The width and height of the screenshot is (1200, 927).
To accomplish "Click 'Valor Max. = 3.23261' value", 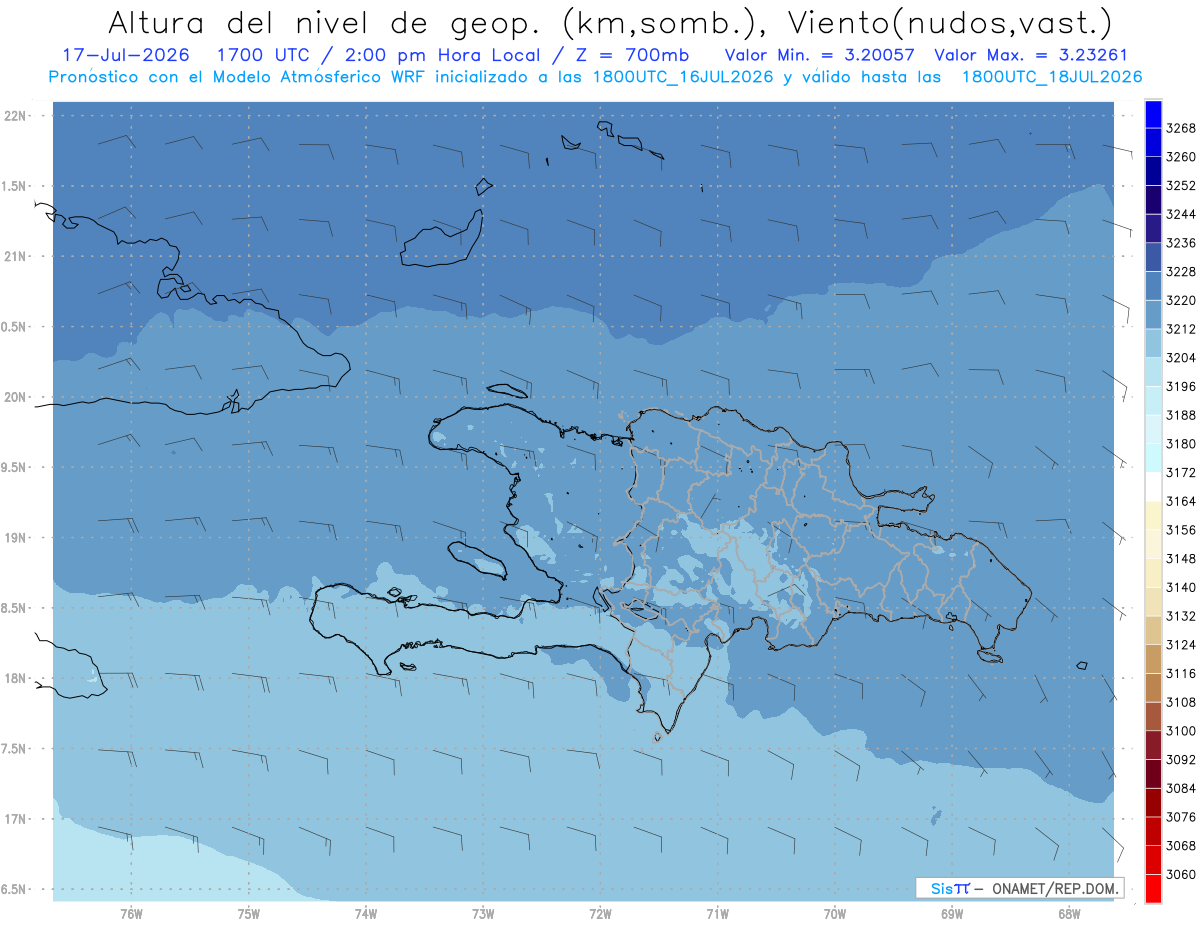I will (1033, 55).
